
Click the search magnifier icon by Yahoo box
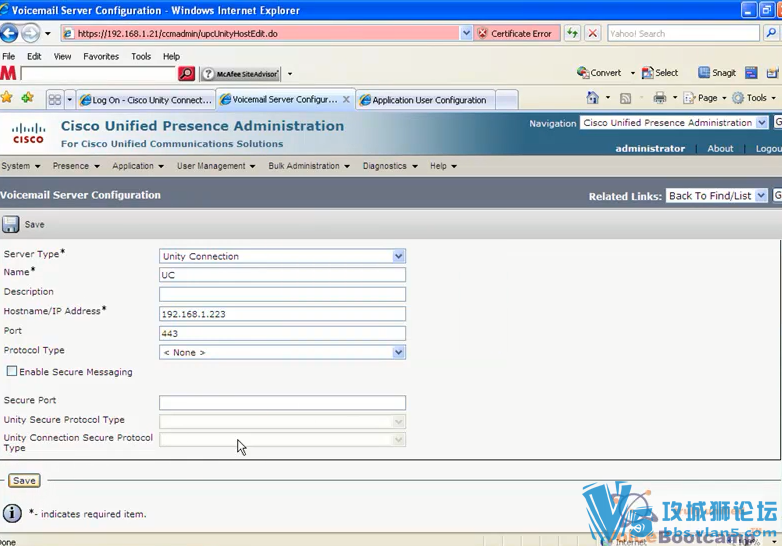(771, 33)
